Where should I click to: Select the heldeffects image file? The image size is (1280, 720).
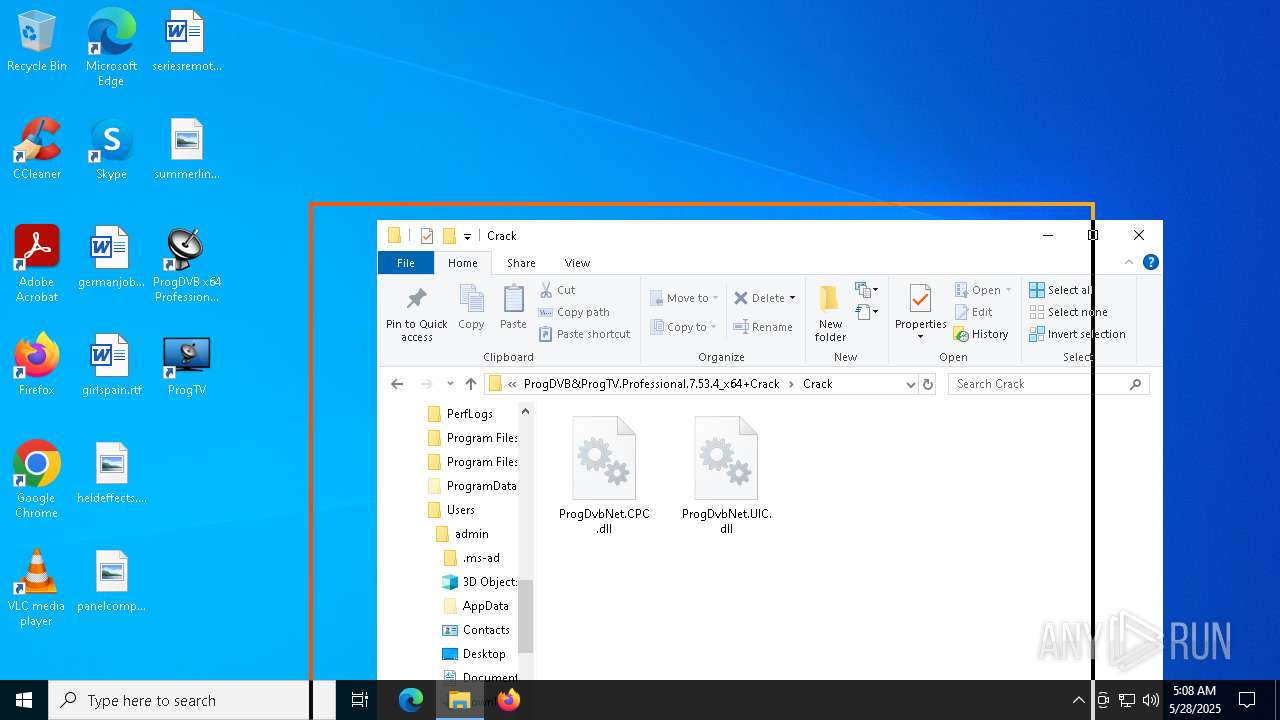click(x=111, y=473)
